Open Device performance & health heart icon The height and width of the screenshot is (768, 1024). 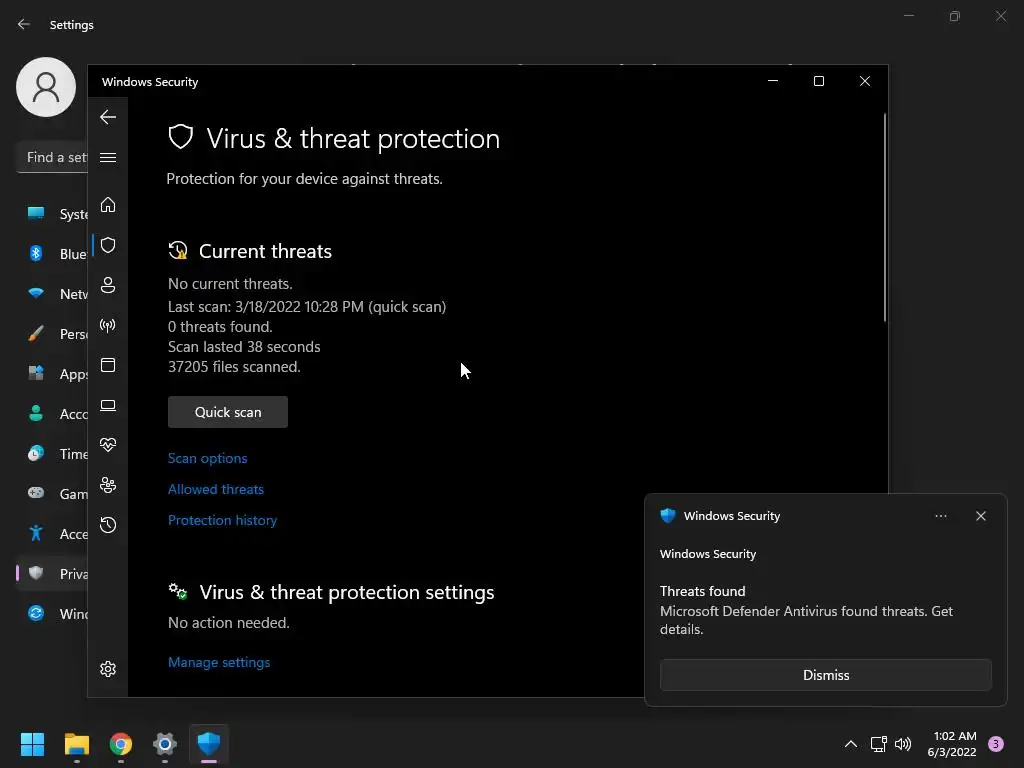point(108,445)
